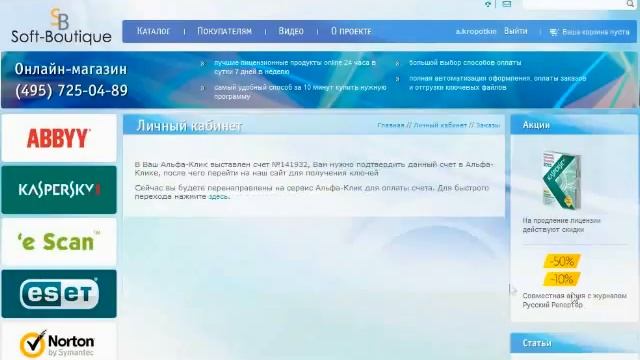Open the license renewal discounts promo text
640x360 pixels.
[561, 225]
